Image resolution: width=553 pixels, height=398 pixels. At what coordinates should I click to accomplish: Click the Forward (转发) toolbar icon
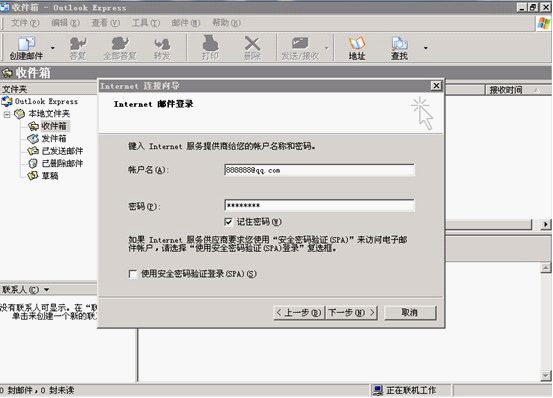coord(162,48)
